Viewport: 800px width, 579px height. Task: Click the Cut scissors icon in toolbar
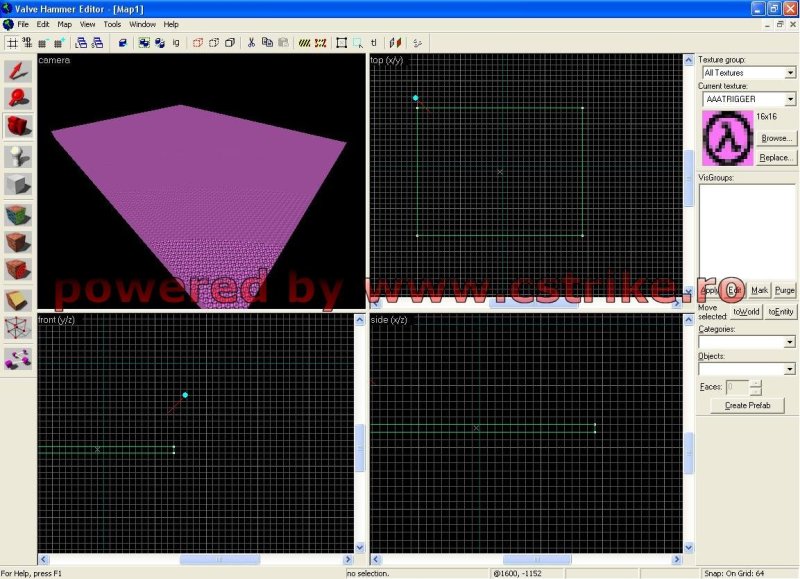(x=251, y=43)
